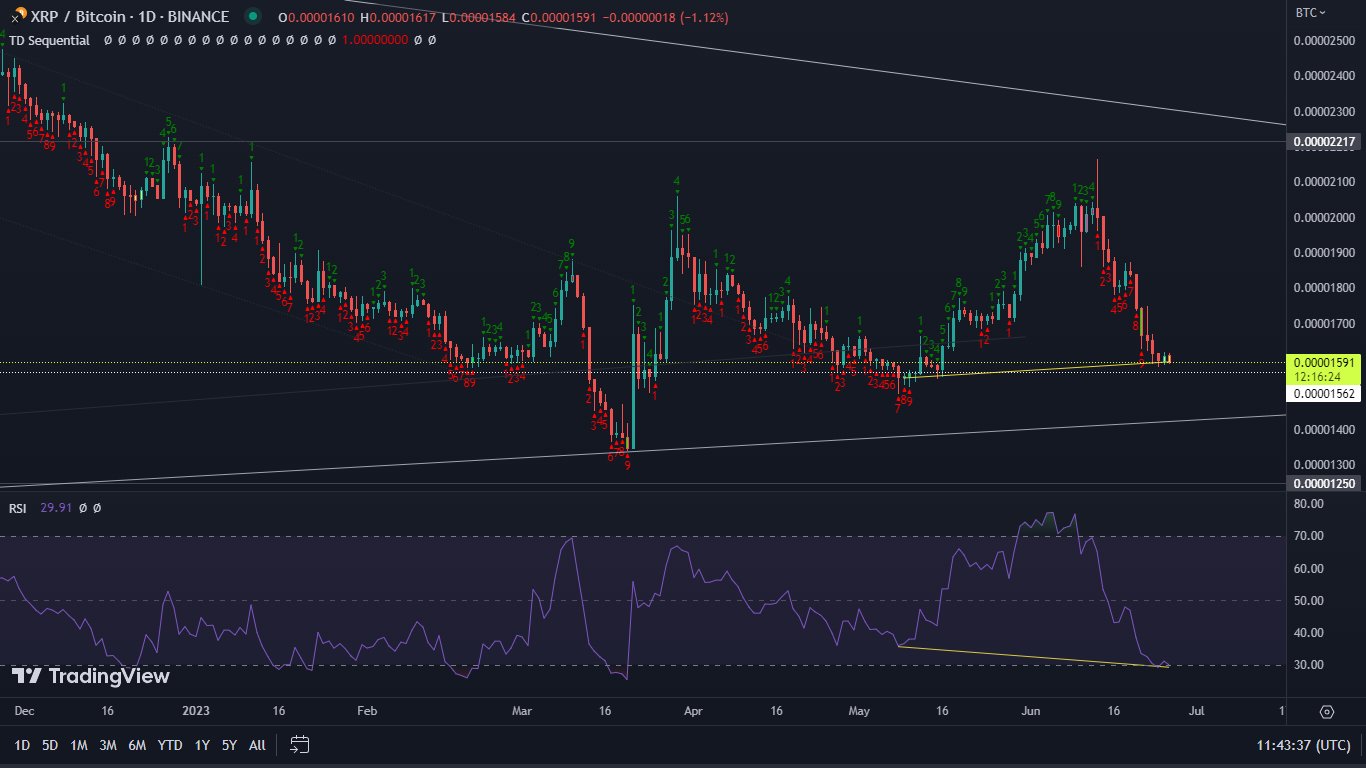Click the price label 0.00001562
Screen dimensions: 1366x768
pos(1324,394)
